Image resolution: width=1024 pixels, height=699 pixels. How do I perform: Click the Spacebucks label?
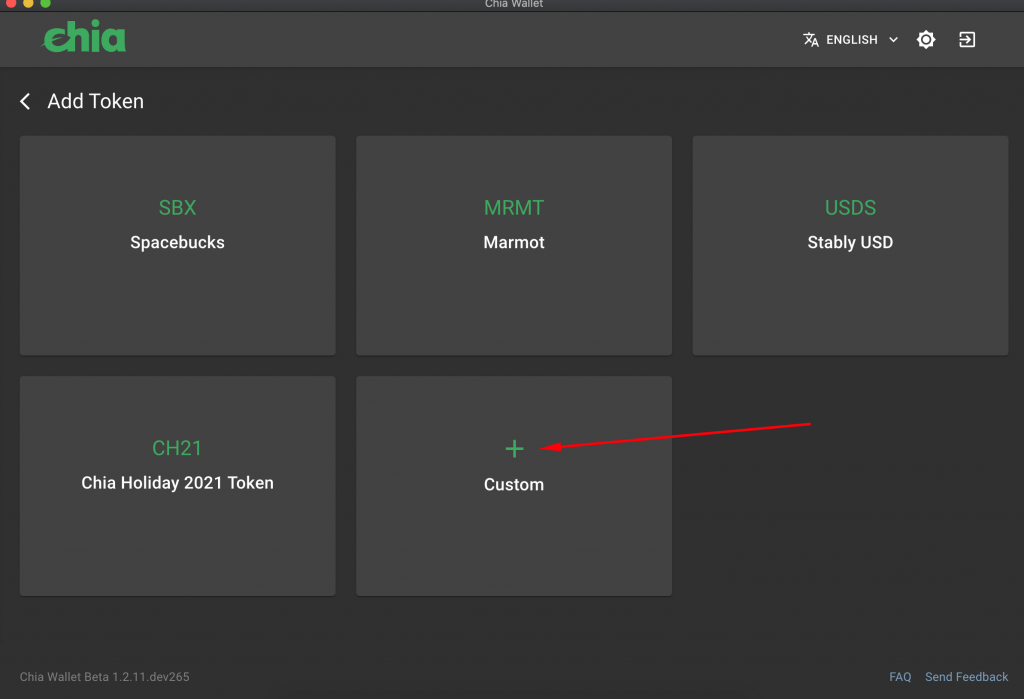click(x=177, y=242)
